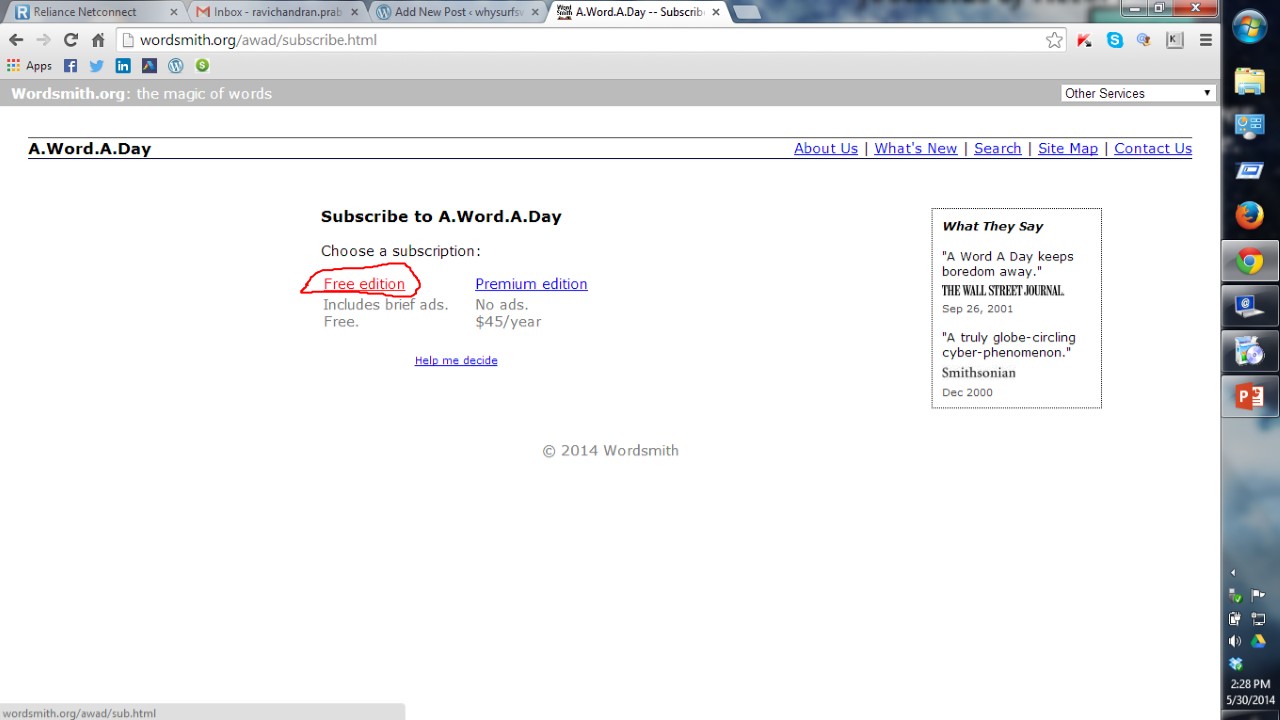Expand the Other Services dropdown
This screenshot has width=1280, height=720.
1138,93
